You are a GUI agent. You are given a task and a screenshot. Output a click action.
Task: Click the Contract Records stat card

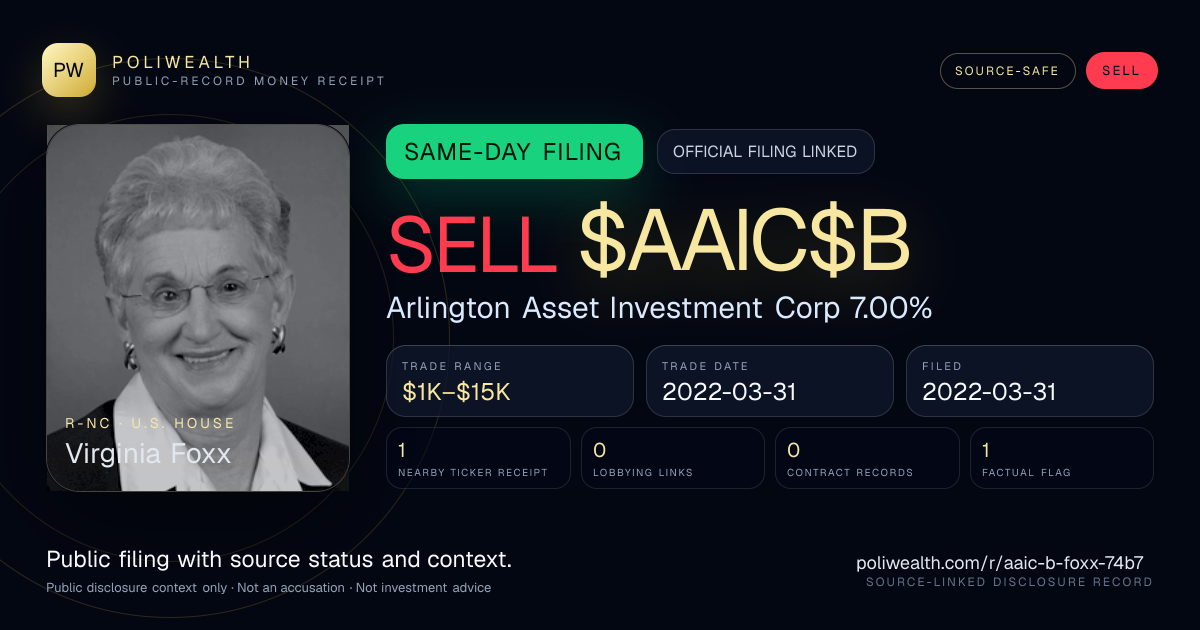click(867, 458)
